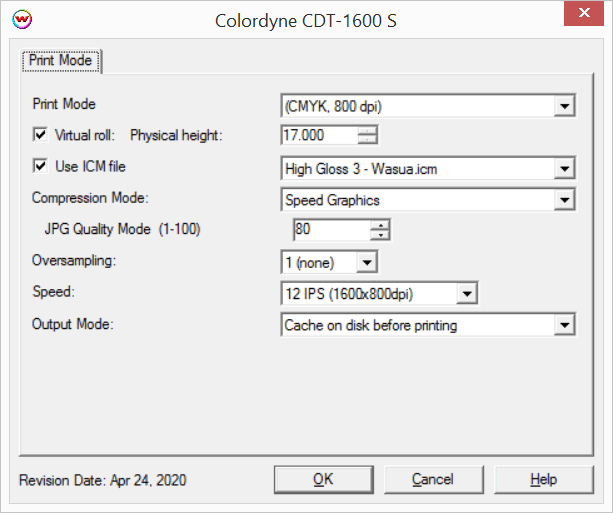Increase JPG Quality with up spinner arrow
The image size is (613, 513).
click(x=380, y=225)
